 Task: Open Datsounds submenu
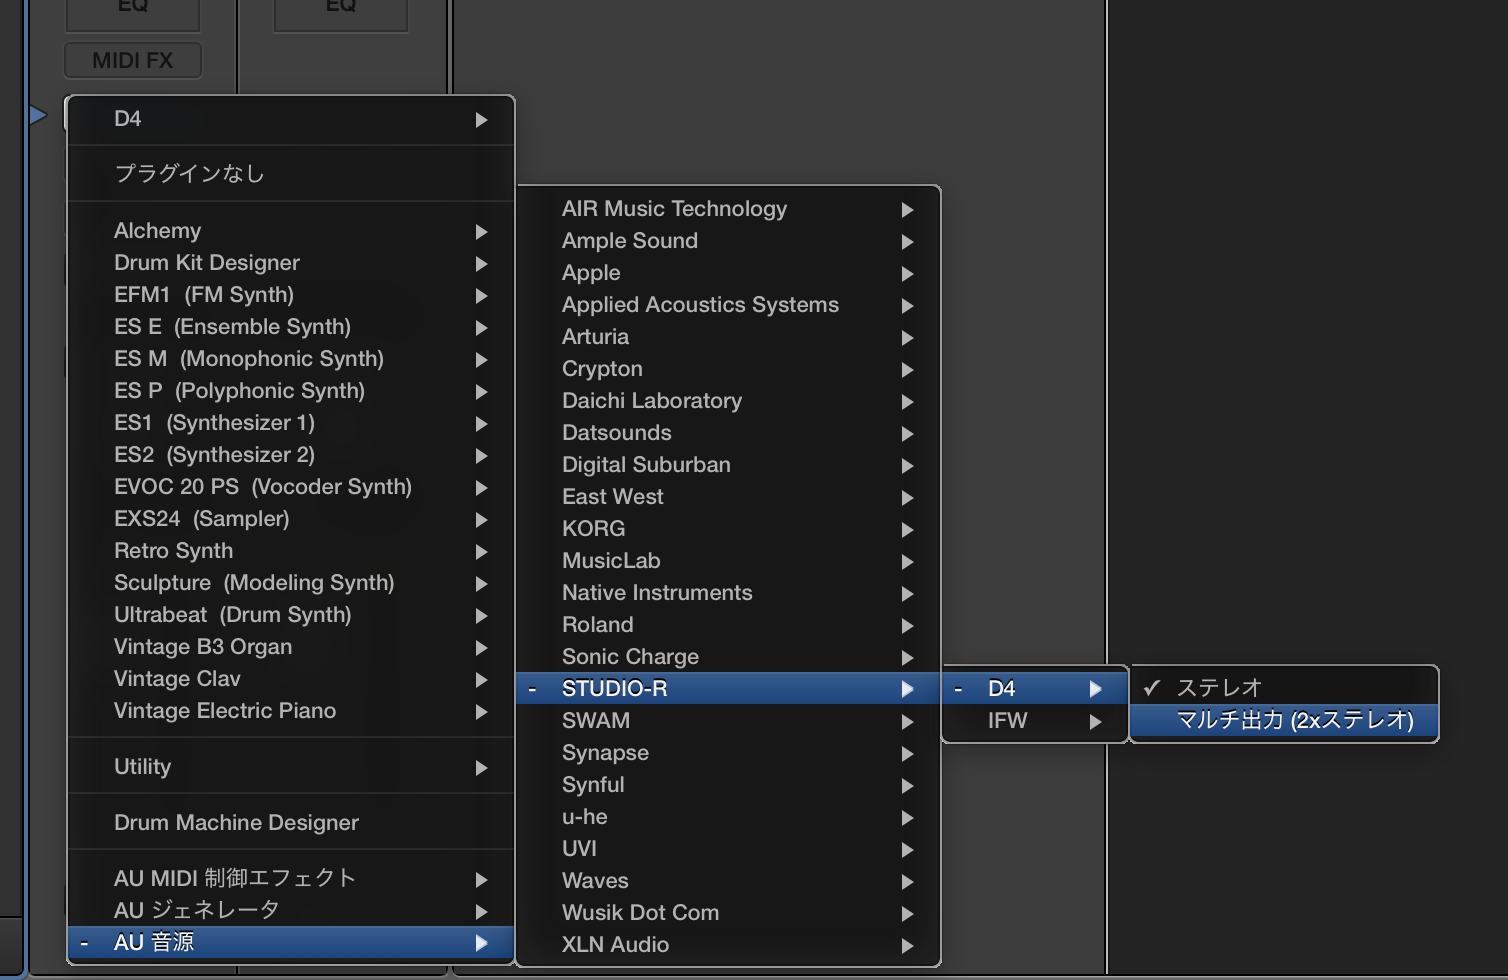tap(729, 433)
